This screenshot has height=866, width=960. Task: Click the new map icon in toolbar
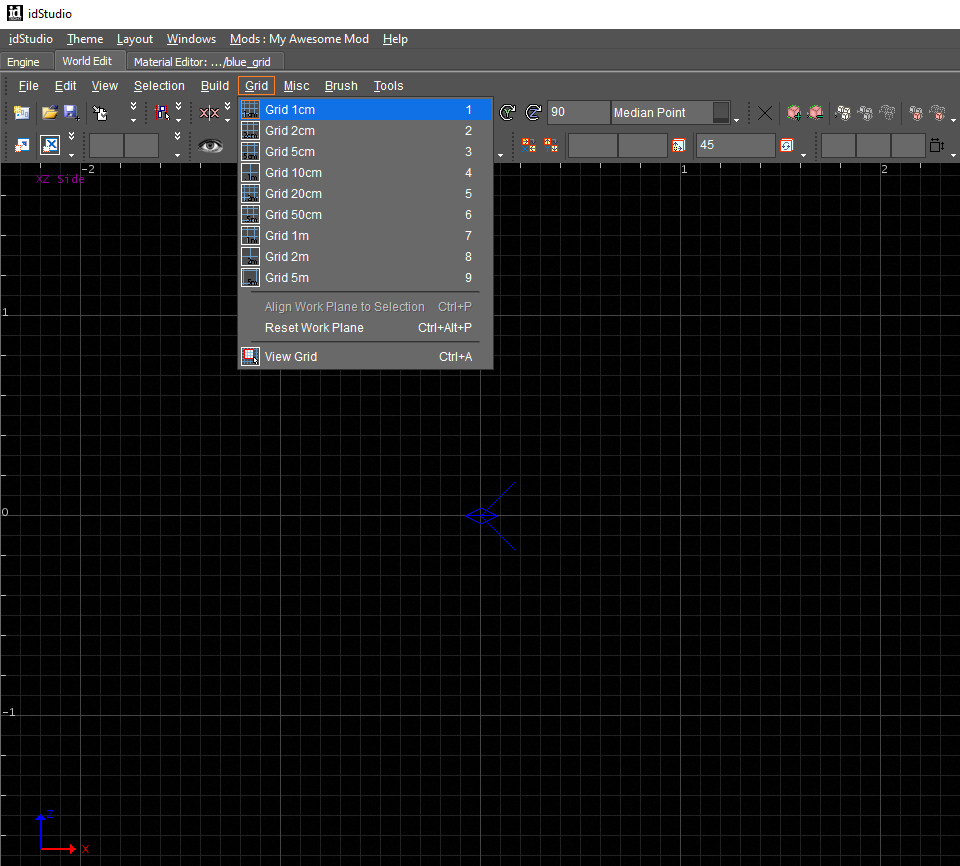(21, 113)
